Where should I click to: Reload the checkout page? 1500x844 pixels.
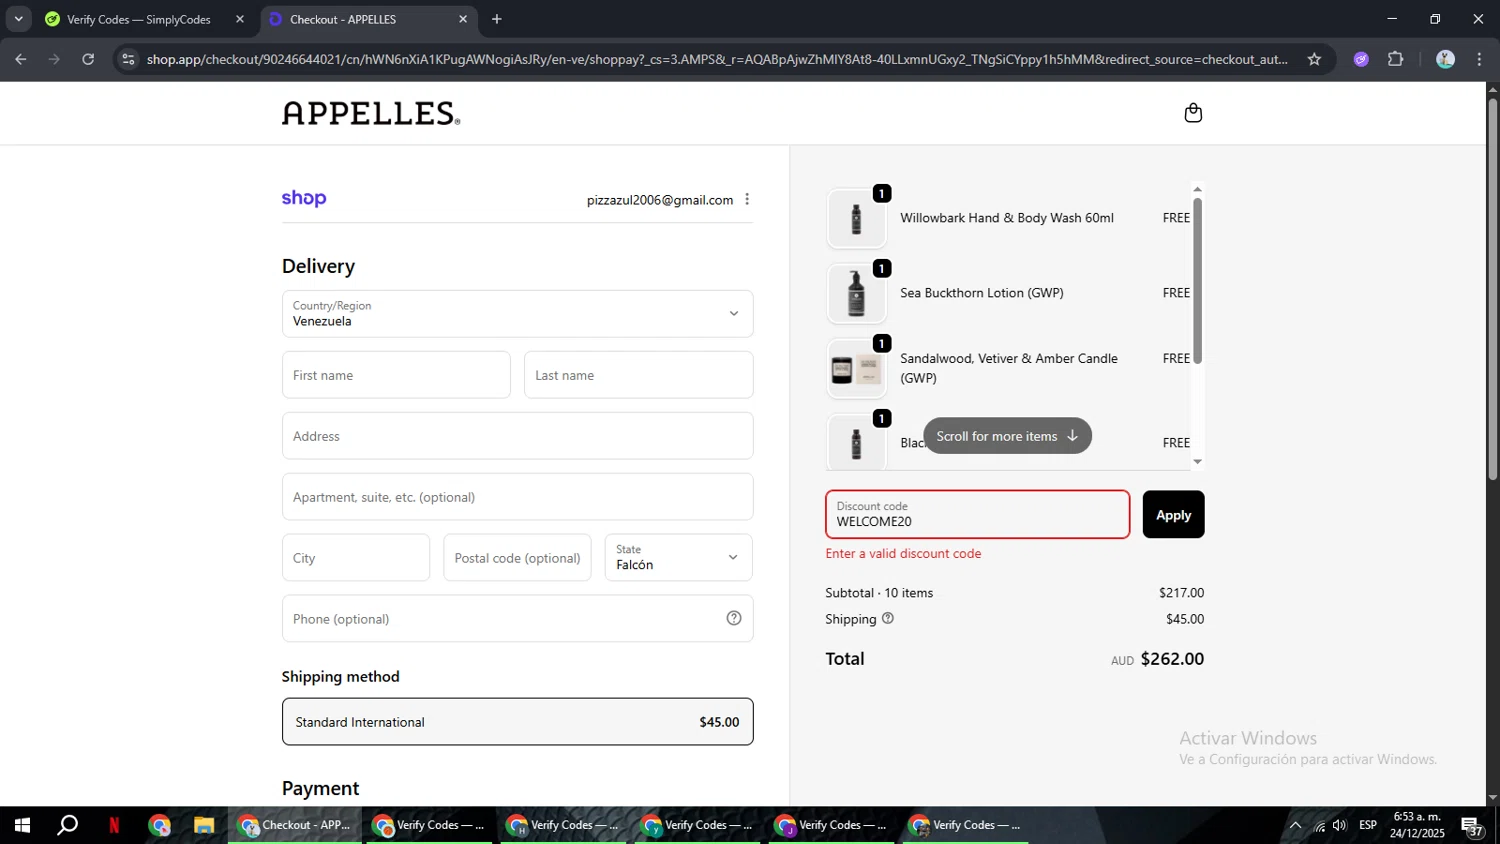pyautogui.click(x=88, y=59)
